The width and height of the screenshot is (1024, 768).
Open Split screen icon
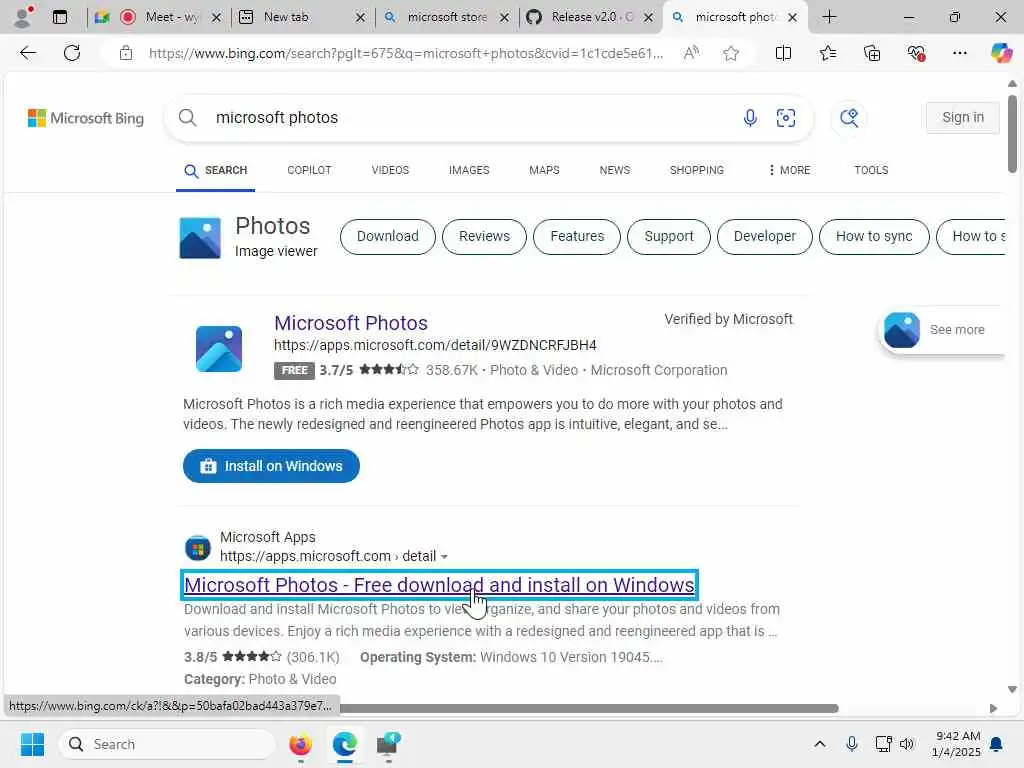pyautogui.click(x=783, y=53)
